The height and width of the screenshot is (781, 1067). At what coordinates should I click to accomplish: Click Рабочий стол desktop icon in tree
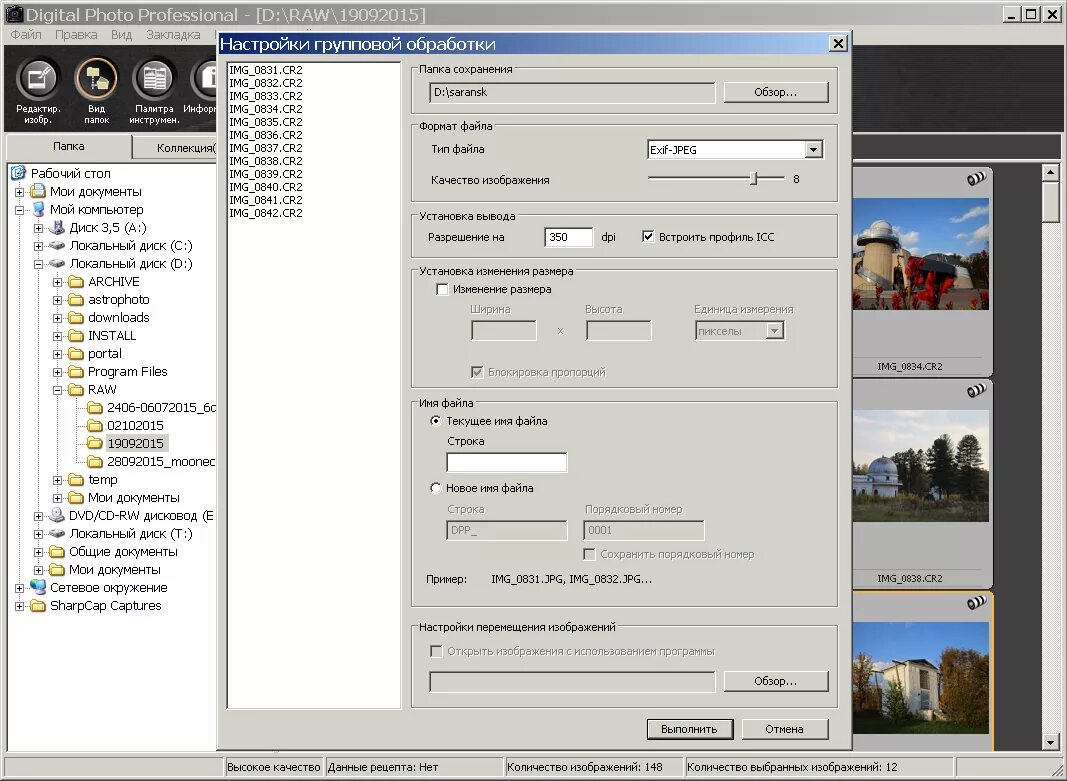(18, 173)
